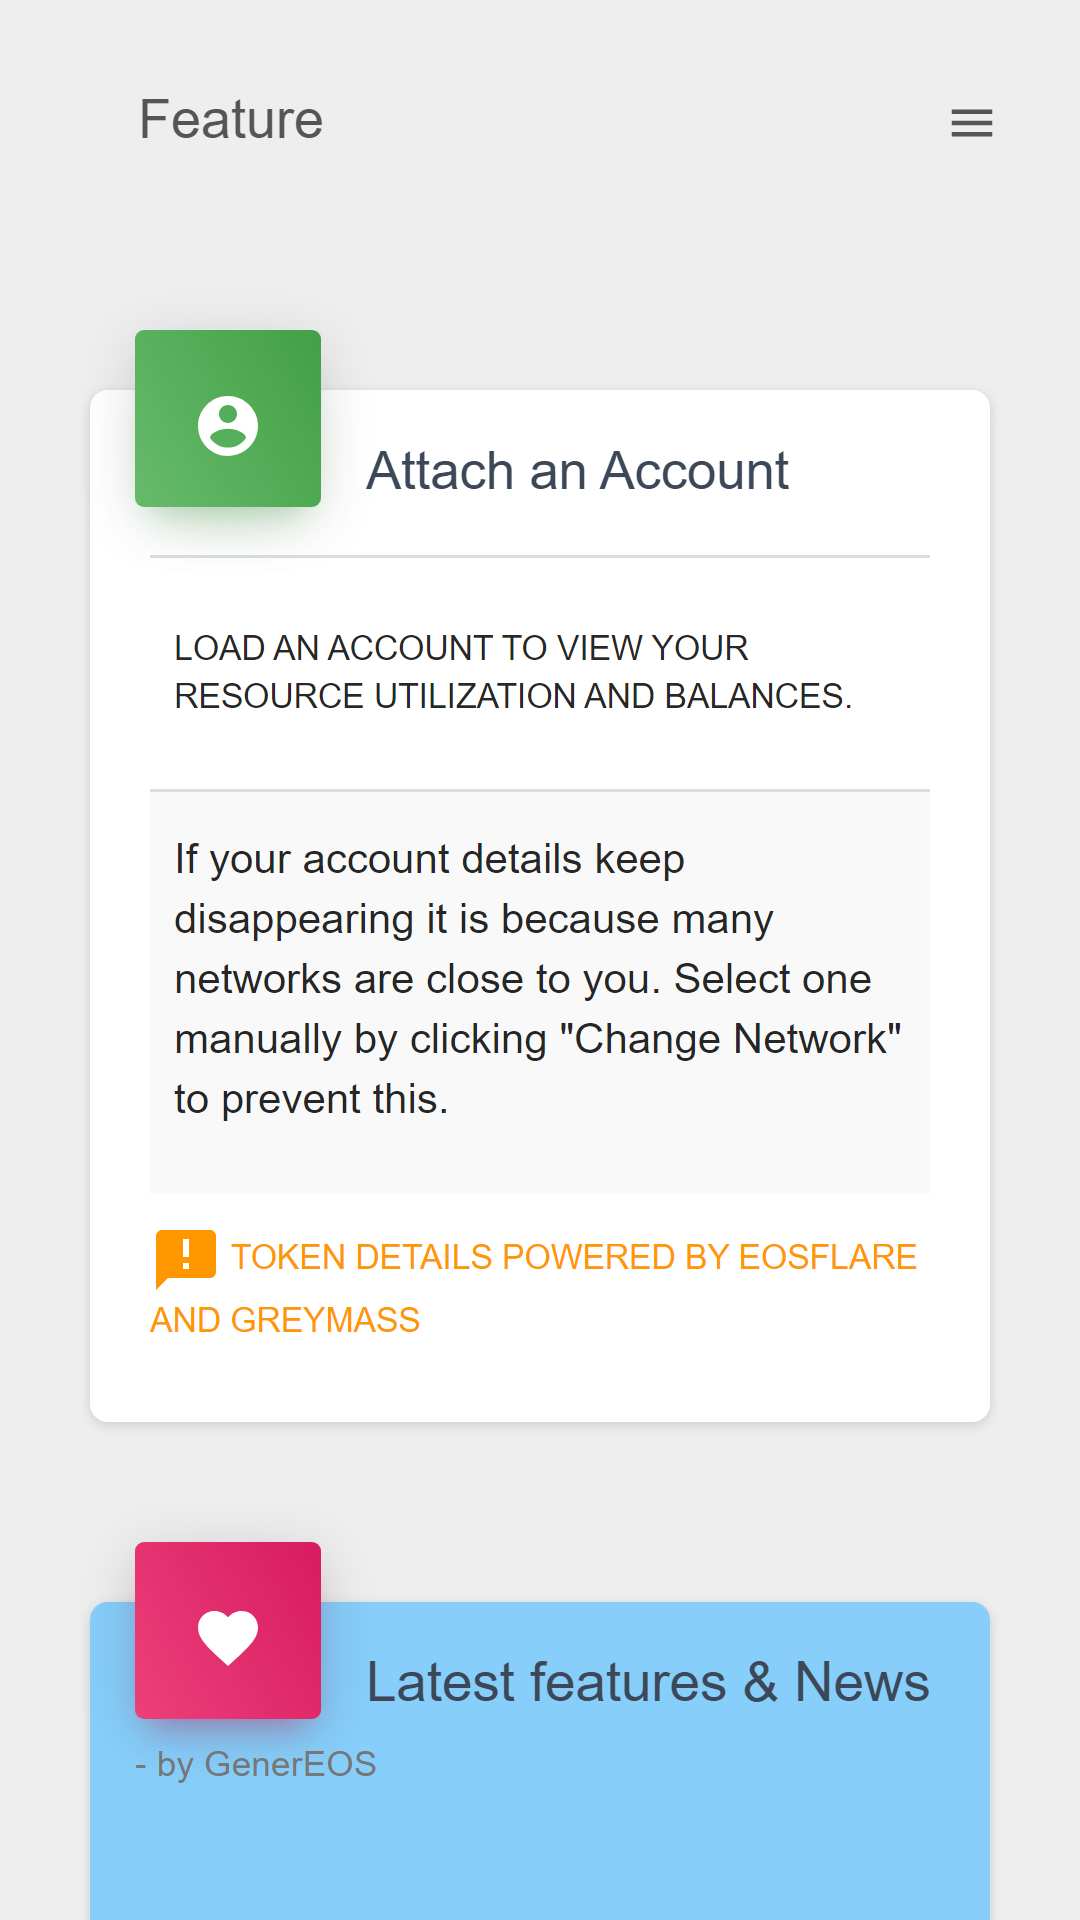Open the hamburger menu

(x=971, y=123)
